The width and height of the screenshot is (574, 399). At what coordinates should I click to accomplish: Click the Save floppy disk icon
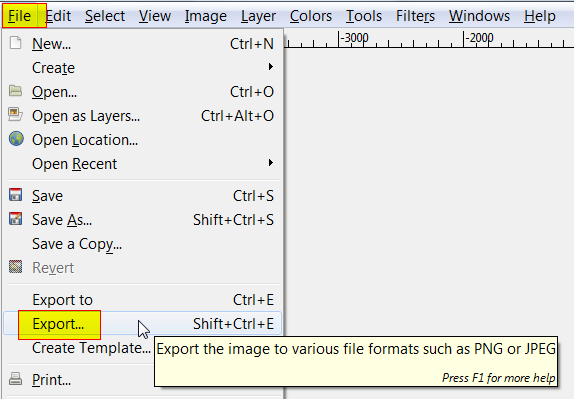tap(15, 195)
